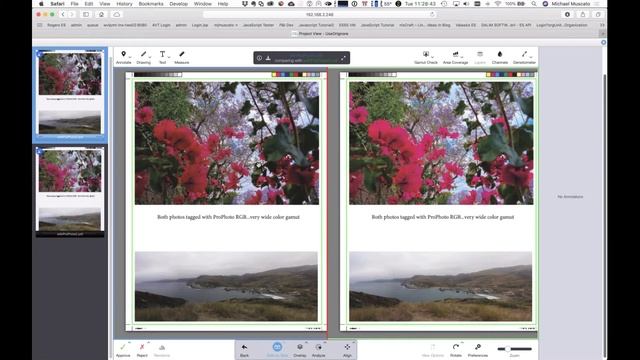Open the Edit menu
The image size is (640, 360).
[x=89, y=4]
